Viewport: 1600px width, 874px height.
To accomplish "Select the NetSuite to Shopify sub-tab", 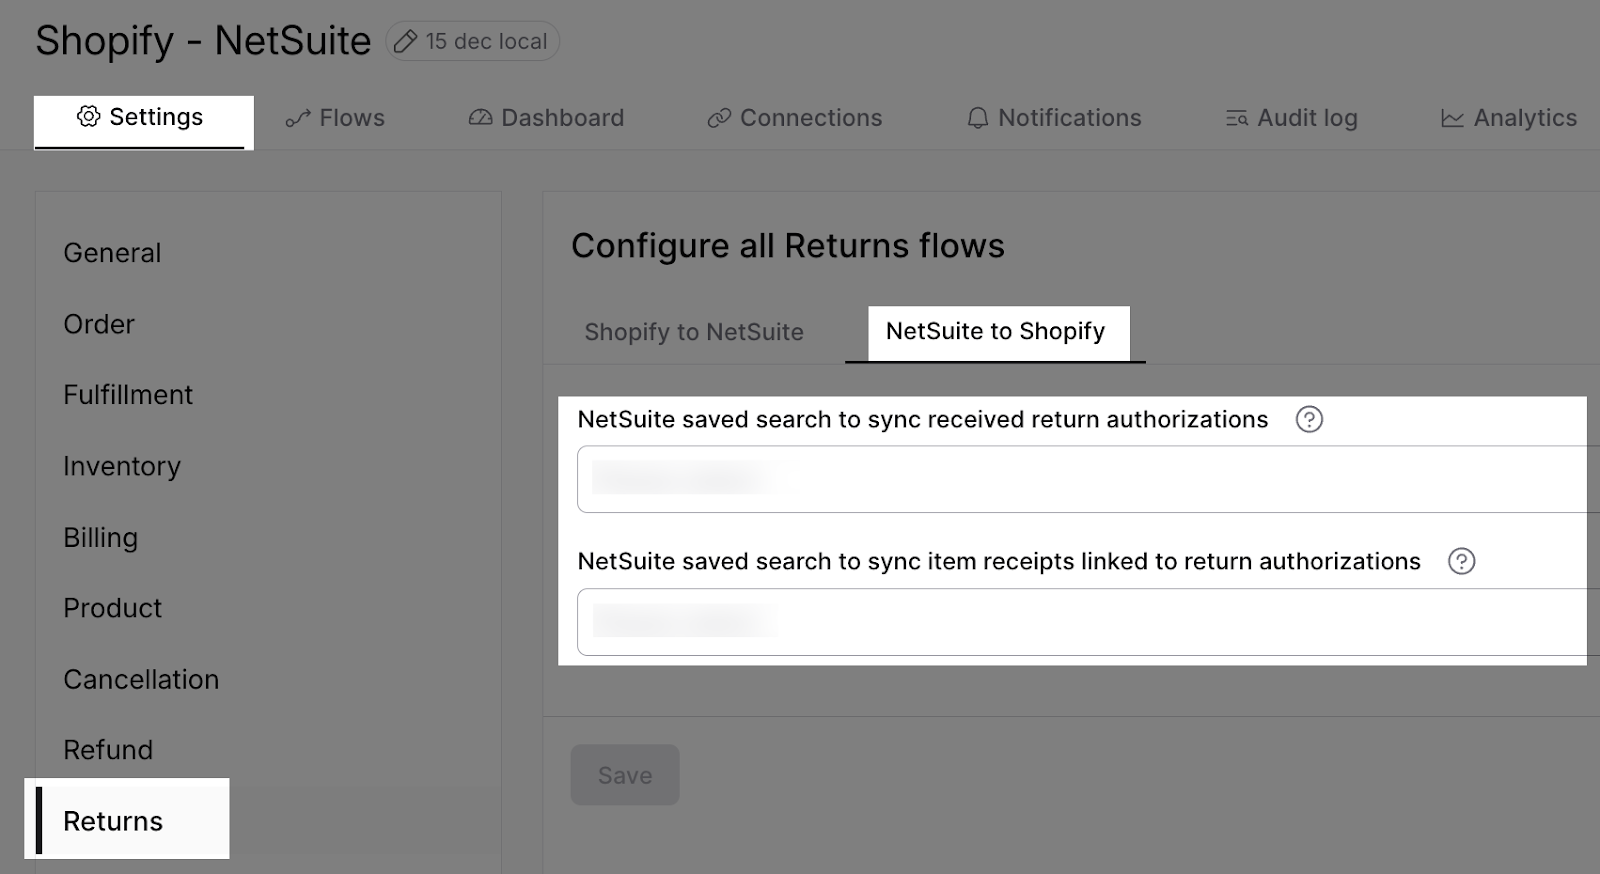I will pos(995,333).
